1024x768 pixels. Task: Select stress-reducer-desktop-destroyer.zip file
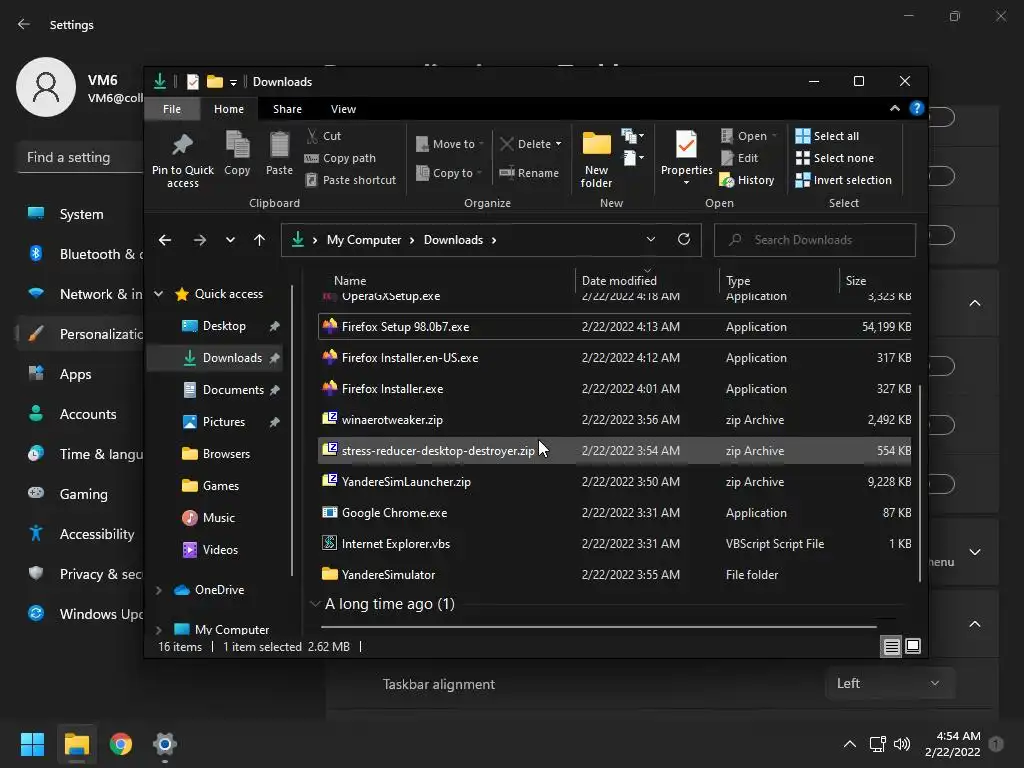tap(614, 451)
